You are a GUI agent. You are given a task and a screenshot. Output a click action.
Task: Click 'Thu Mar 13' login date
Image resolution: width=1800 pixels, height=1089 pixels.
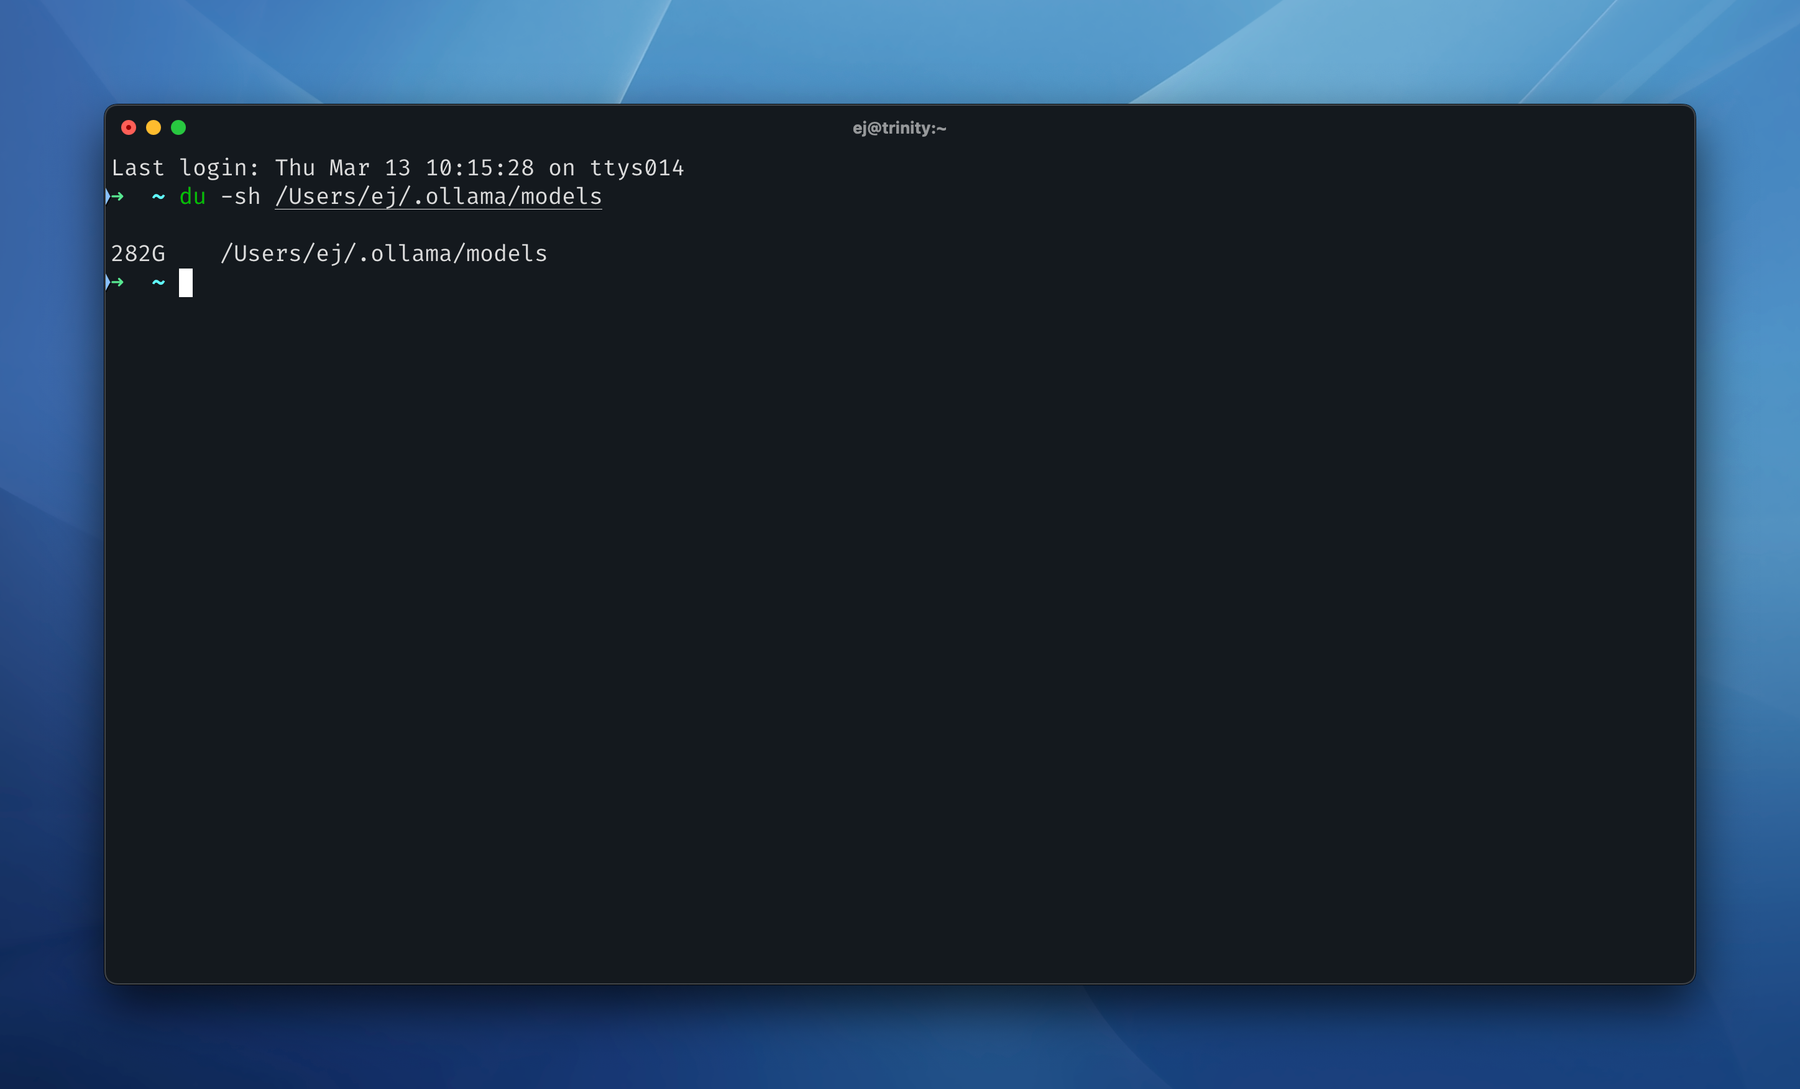coord(342,168)
